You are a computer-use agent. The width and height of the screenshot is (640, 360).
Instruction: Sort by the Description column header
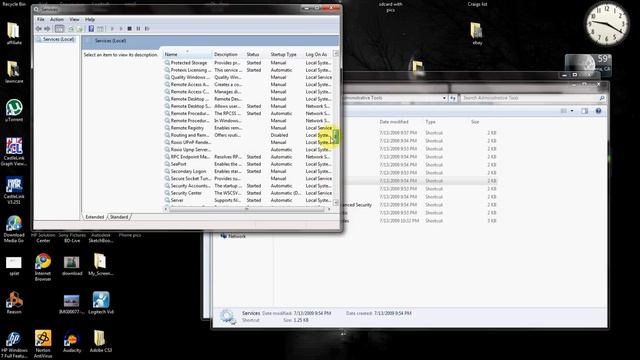click(228, 54)
